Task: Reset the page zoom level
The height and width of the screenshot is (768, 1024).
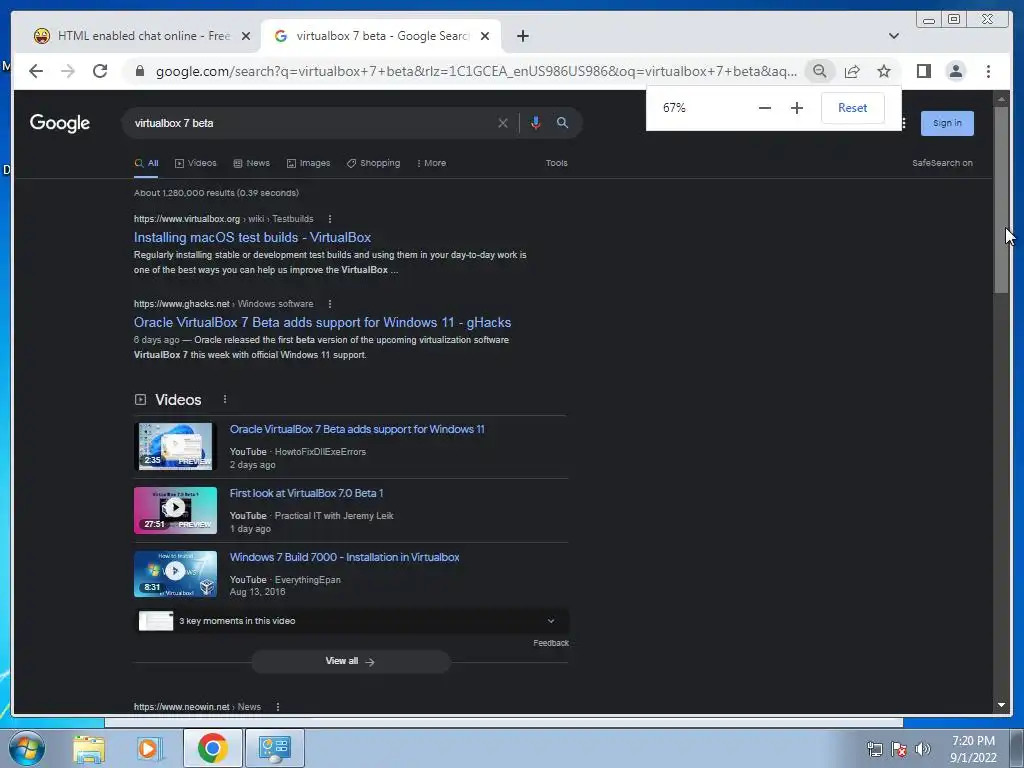Action: pyautogui.click(x=852, y=108)
